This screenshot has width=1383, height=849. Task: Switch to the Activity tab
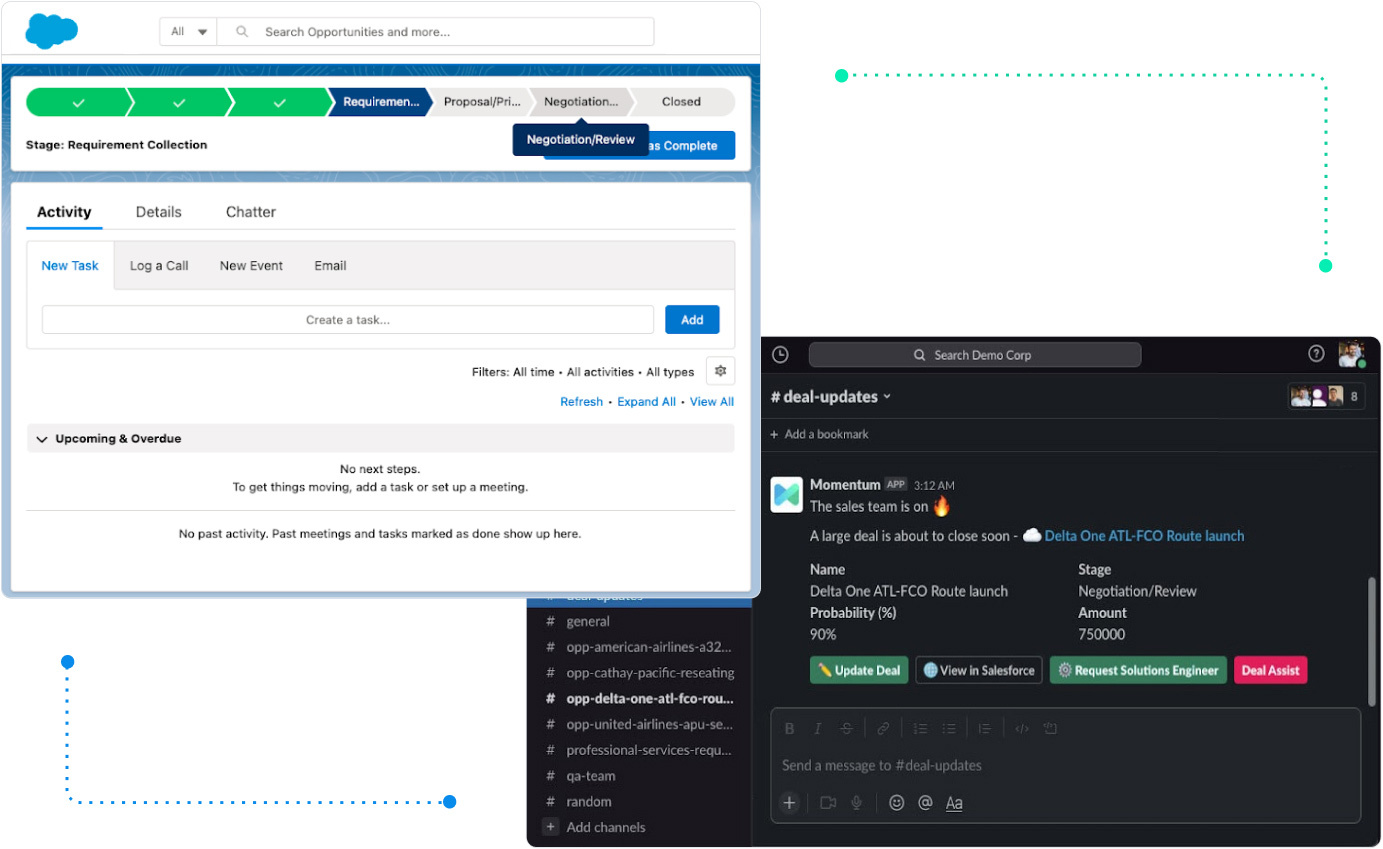tap(64, 212)
